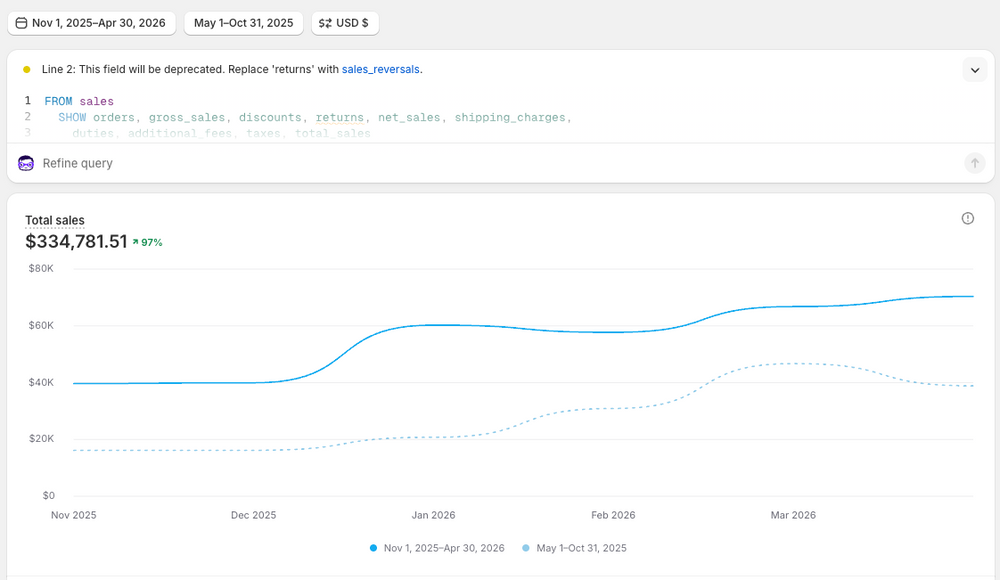Click the 'discounts' field in the query
Image resolution: width=1000 pixels, height=580 pixels.
tap(270, 117)
